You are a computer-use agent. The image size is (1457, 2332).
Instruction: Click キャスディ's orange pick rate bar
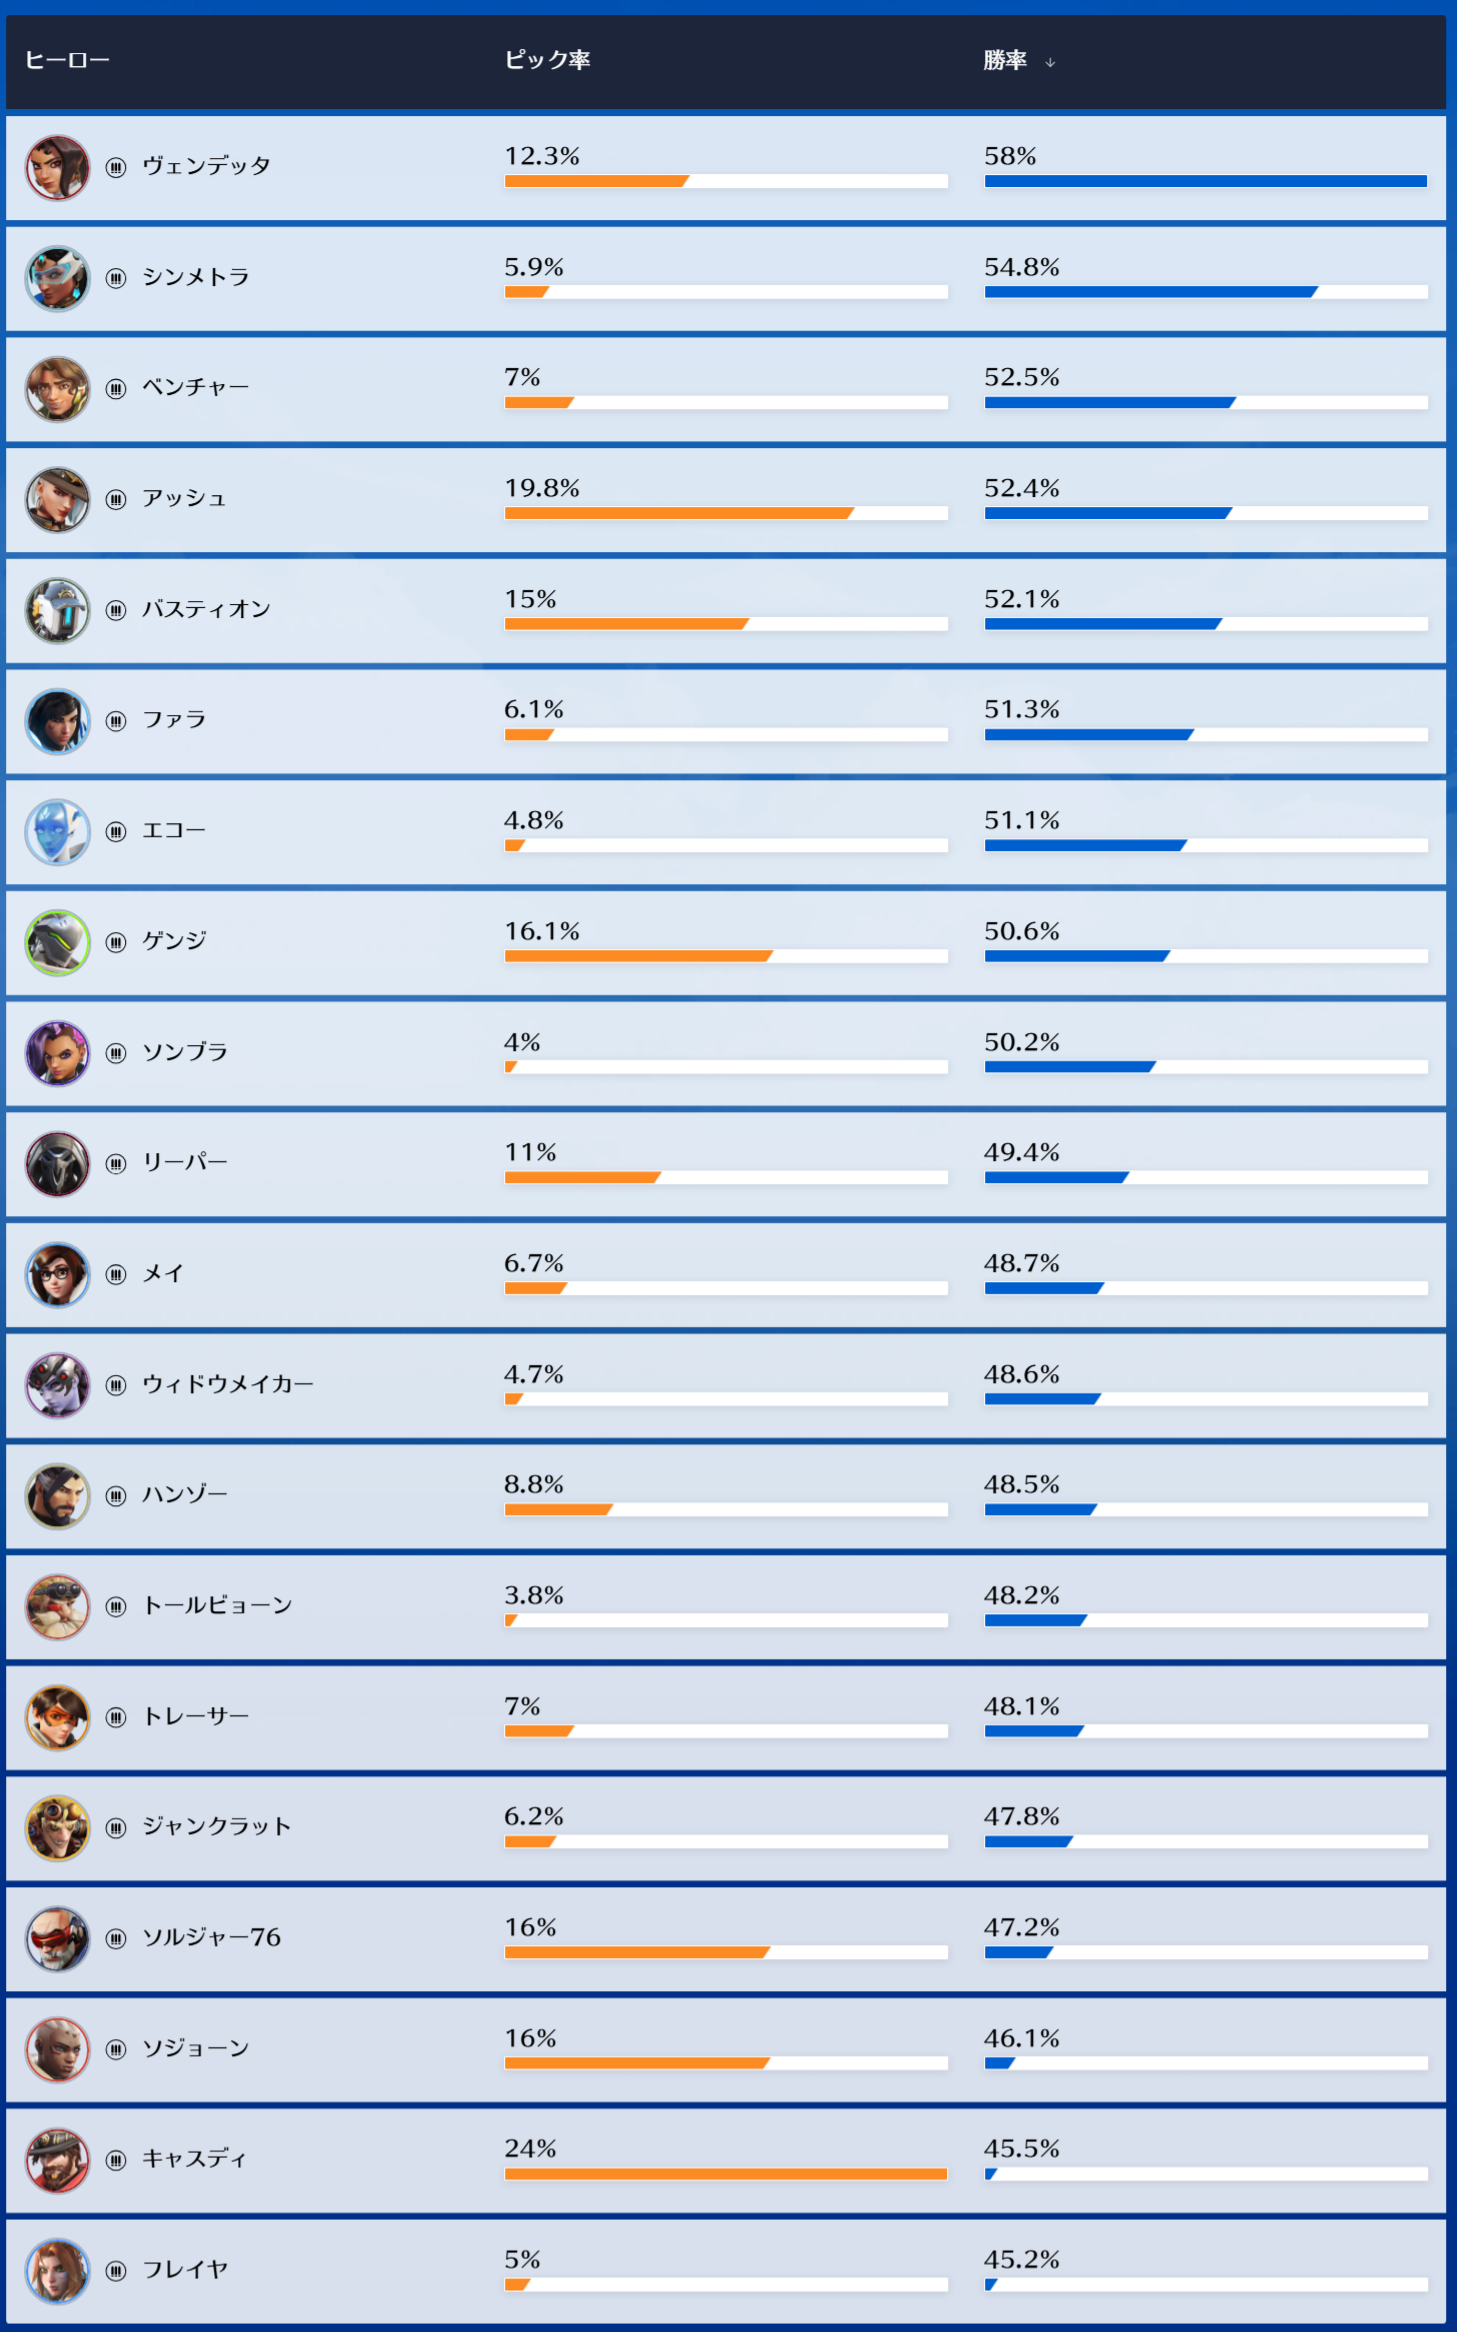[x=725, y=2174]
